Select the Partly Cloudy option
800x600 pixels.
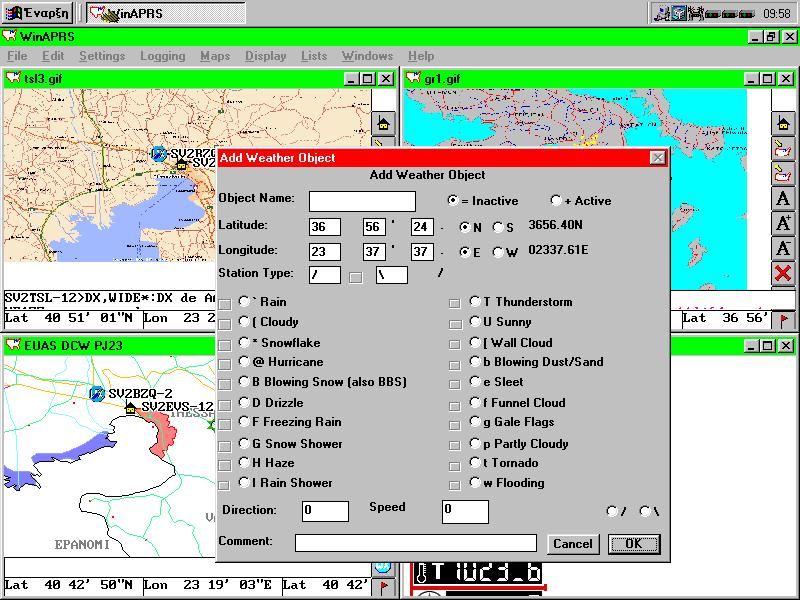click(475, 443)
